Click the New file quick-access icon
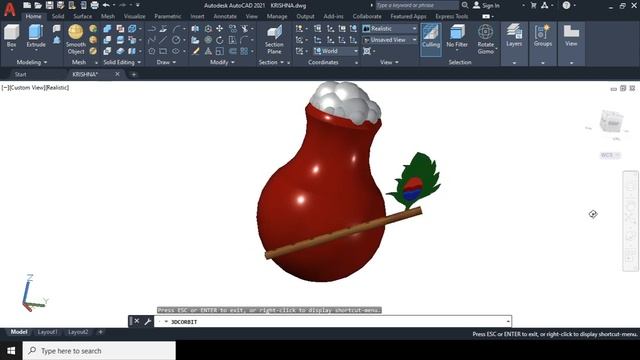This screenshot has width=640, height=360. [27, 5]
